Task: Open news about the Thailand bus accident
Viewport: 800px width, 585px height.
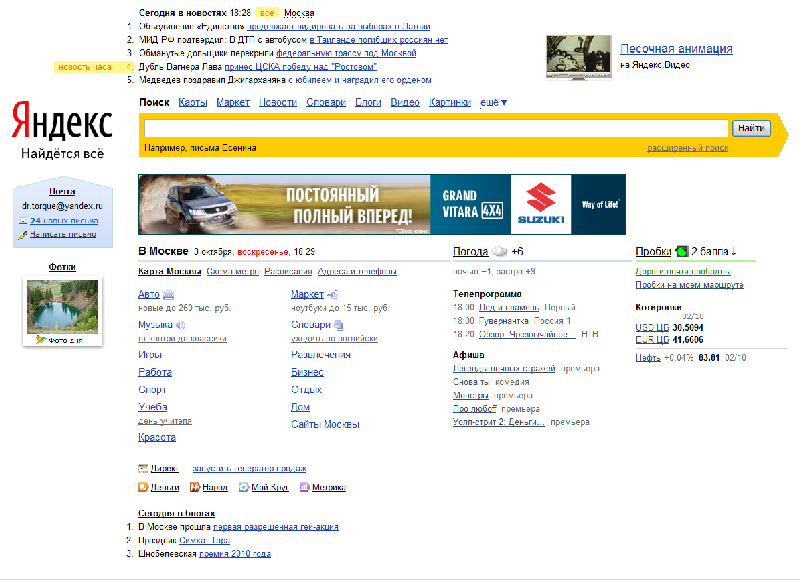Action: click(379, 40)
